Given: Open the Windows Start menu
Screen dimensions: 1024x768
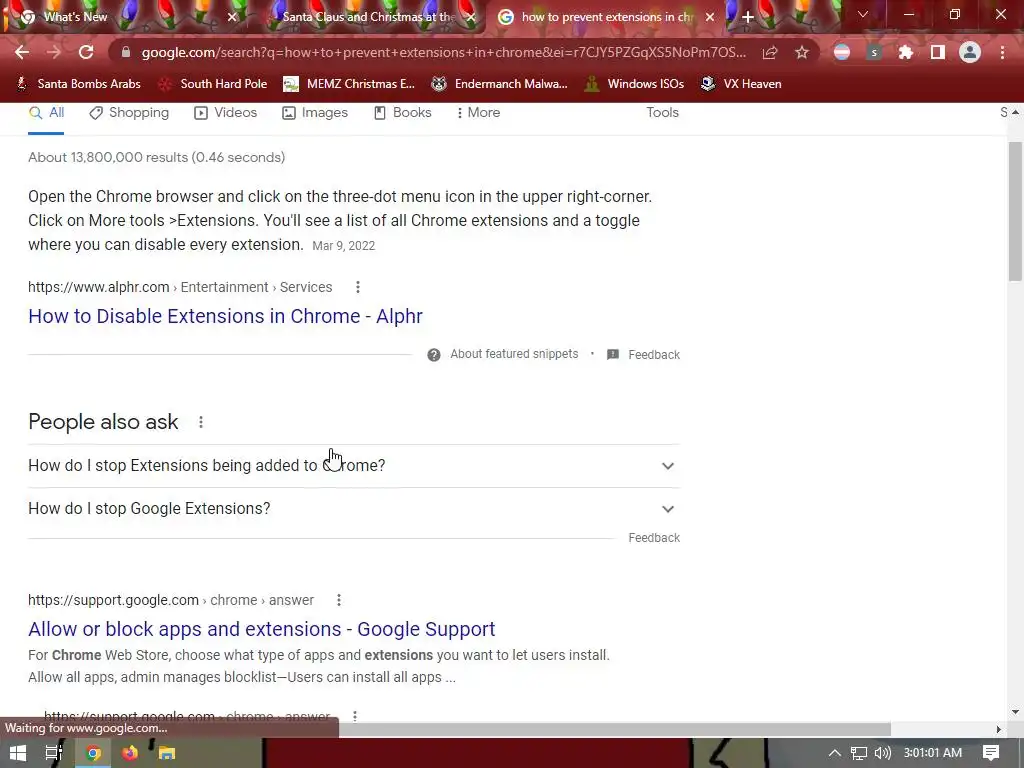Looking at the screenshot, I should pyautogui.click(x=18, y=754).
